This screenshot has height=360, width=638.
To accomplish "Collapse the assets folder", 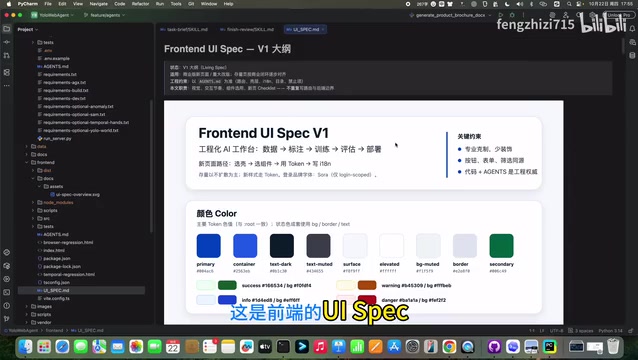I will (39, 186).
